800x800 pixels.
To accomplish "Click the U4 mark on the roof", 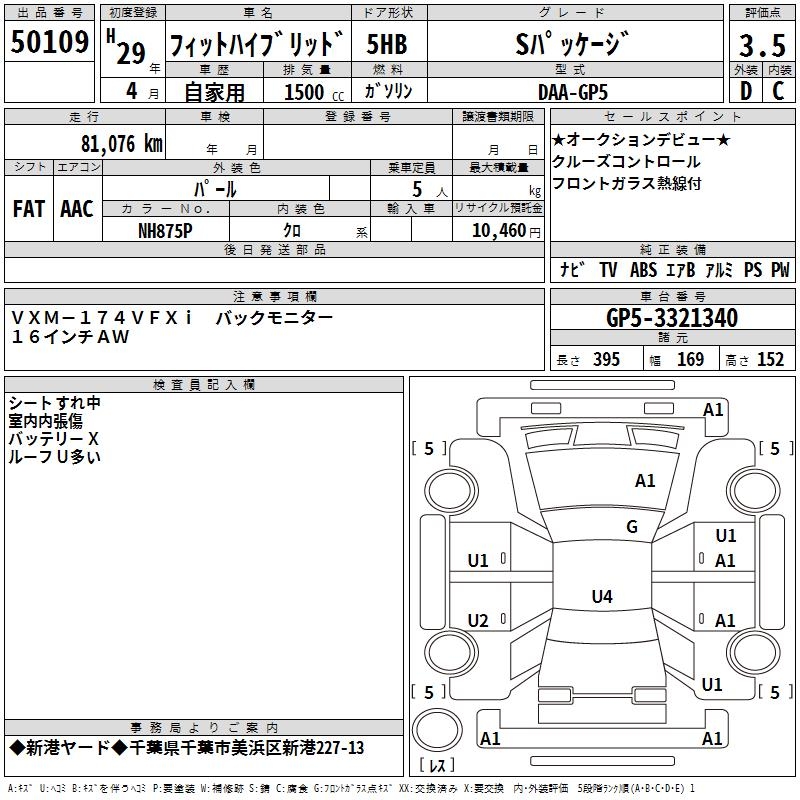I will (602, 596).
